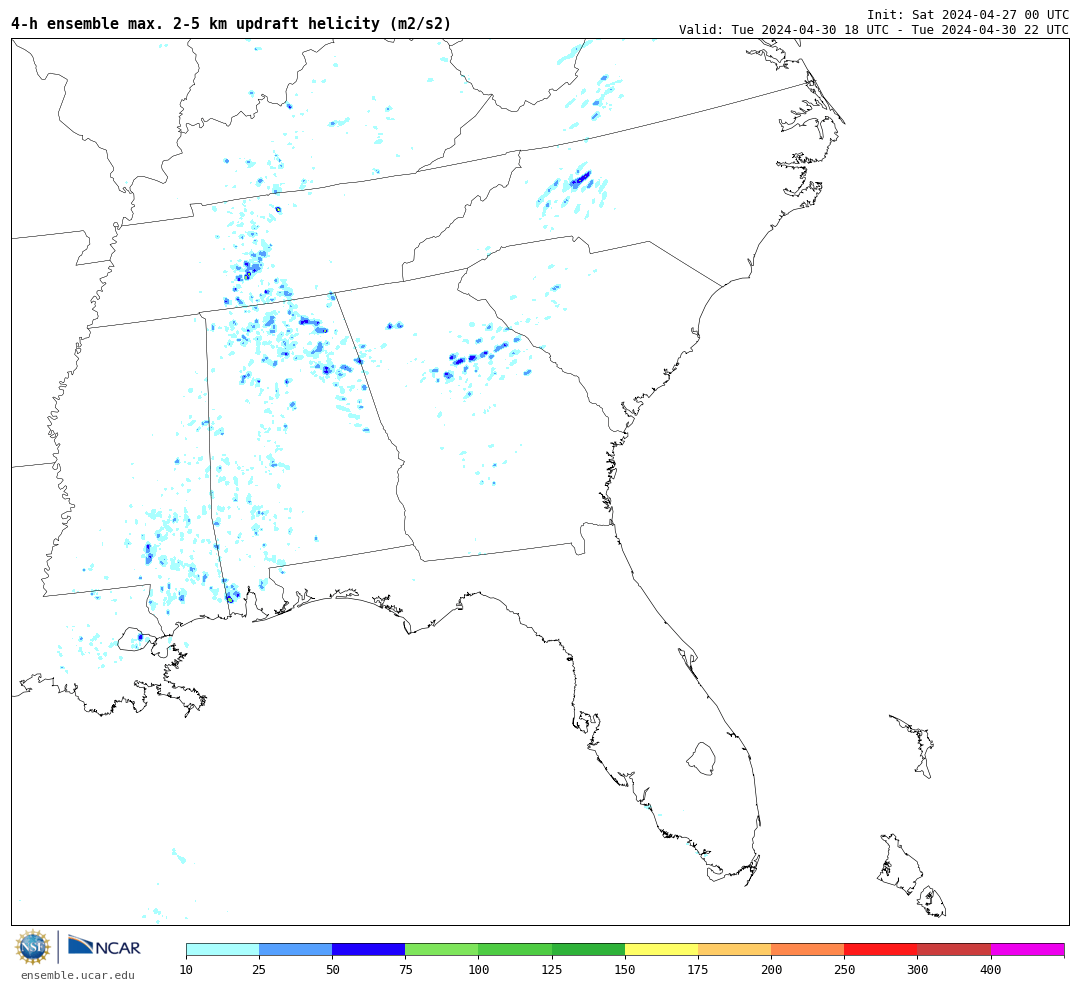The width and height of the screenshot is (1080, 988).
Task: Click the colorbar label 50
Action: (x=332, y=969)
